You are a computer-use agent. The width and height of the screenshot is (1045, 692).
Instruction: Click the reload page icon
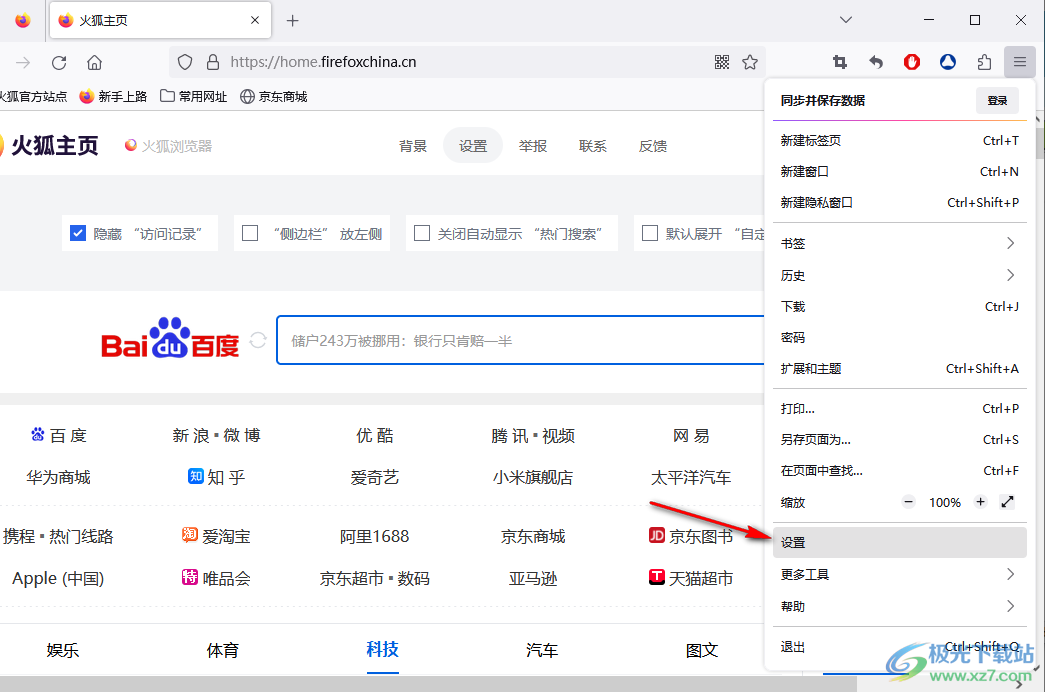coord(59,63)
